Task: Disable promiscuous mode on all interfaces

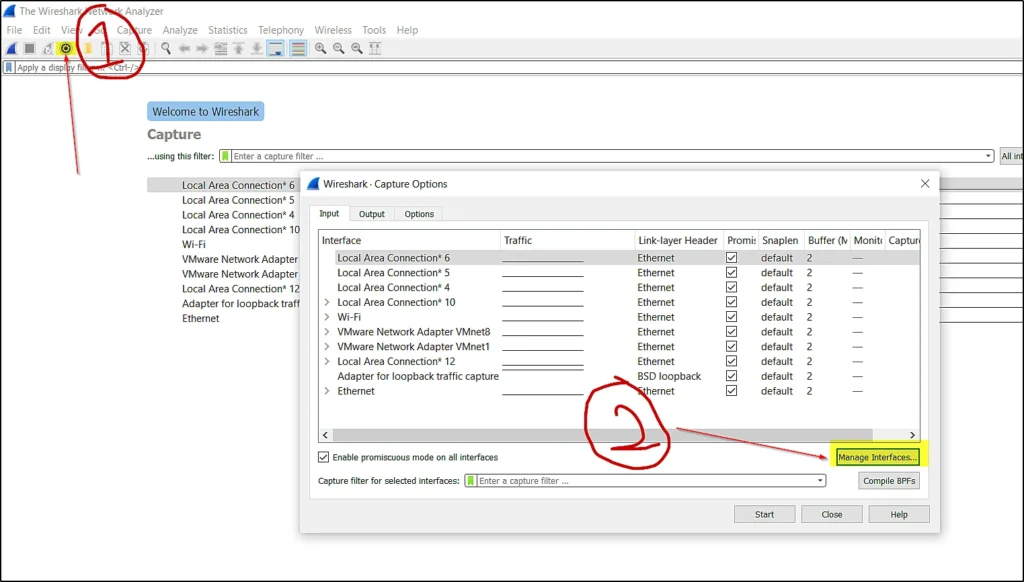Action: (323, 457)
